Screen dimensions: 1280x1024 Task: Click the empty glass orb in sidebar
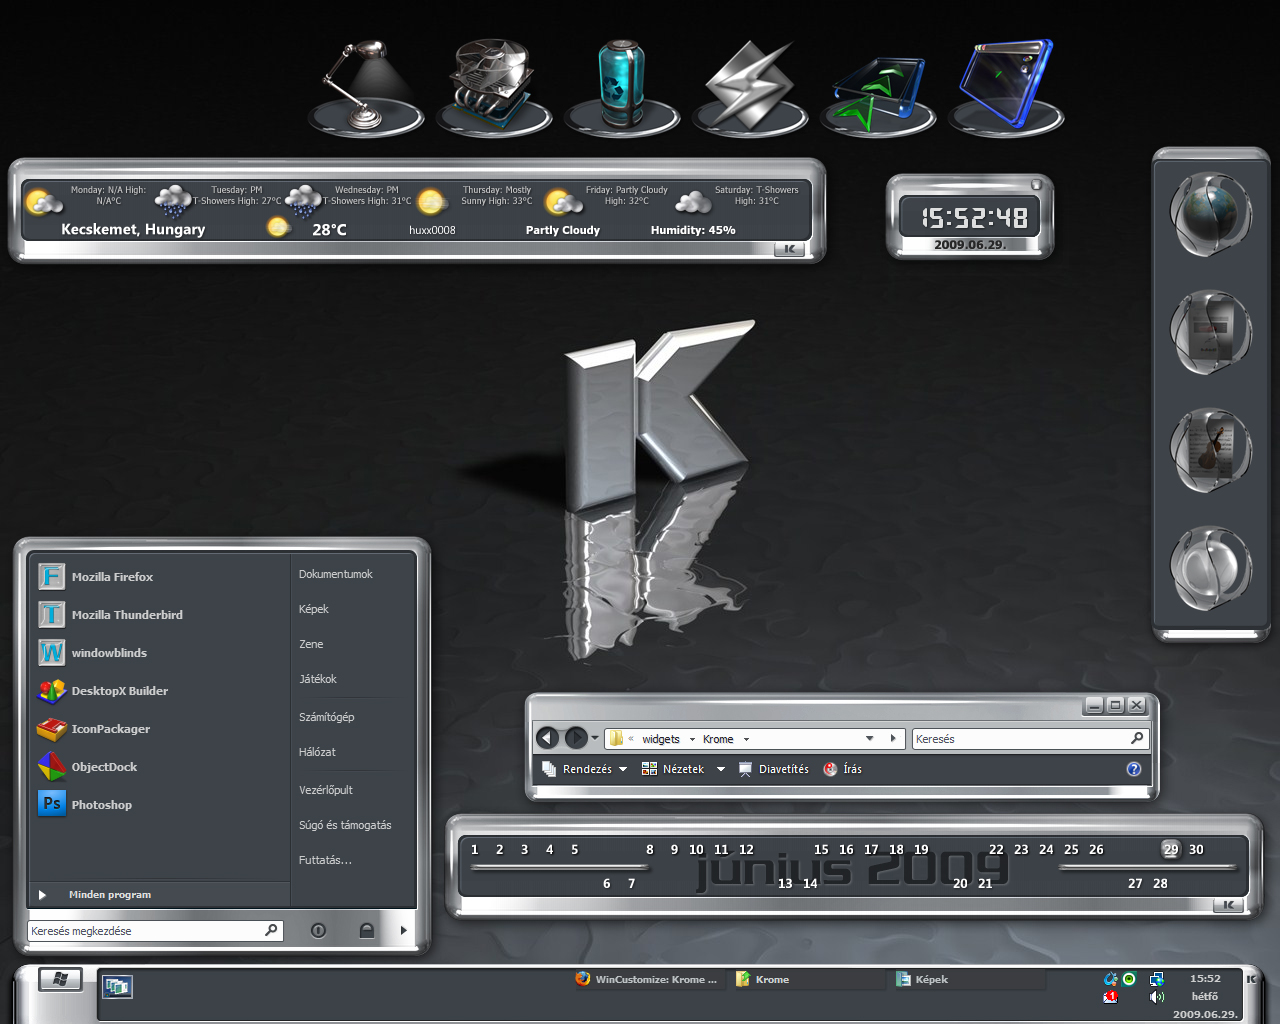[x=1211, y=568]
